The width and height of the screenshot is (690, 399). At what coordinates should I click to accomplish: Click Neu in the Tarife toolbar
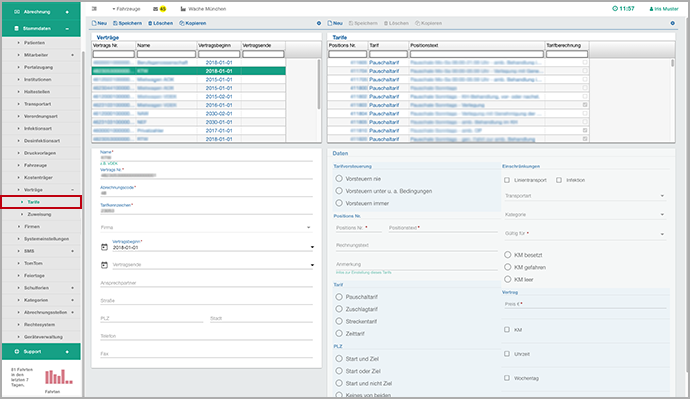[x=335, y=23]
